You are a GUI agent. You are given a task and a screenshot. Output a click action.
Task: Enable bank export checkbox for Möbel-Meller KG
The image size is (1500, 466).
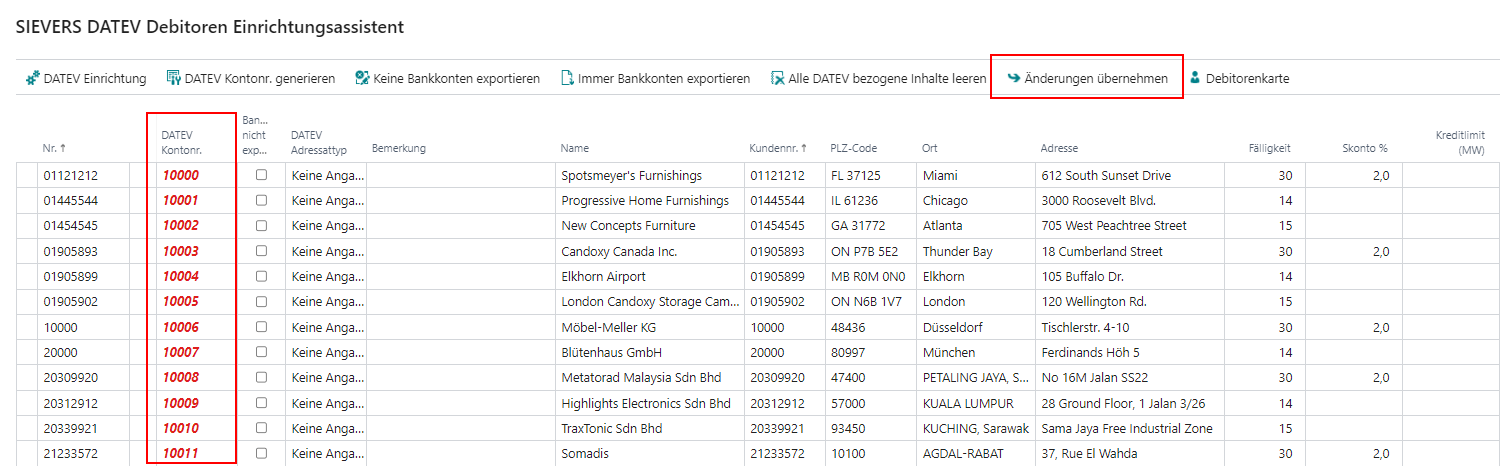pyautogui.click(x=261, y=327)
